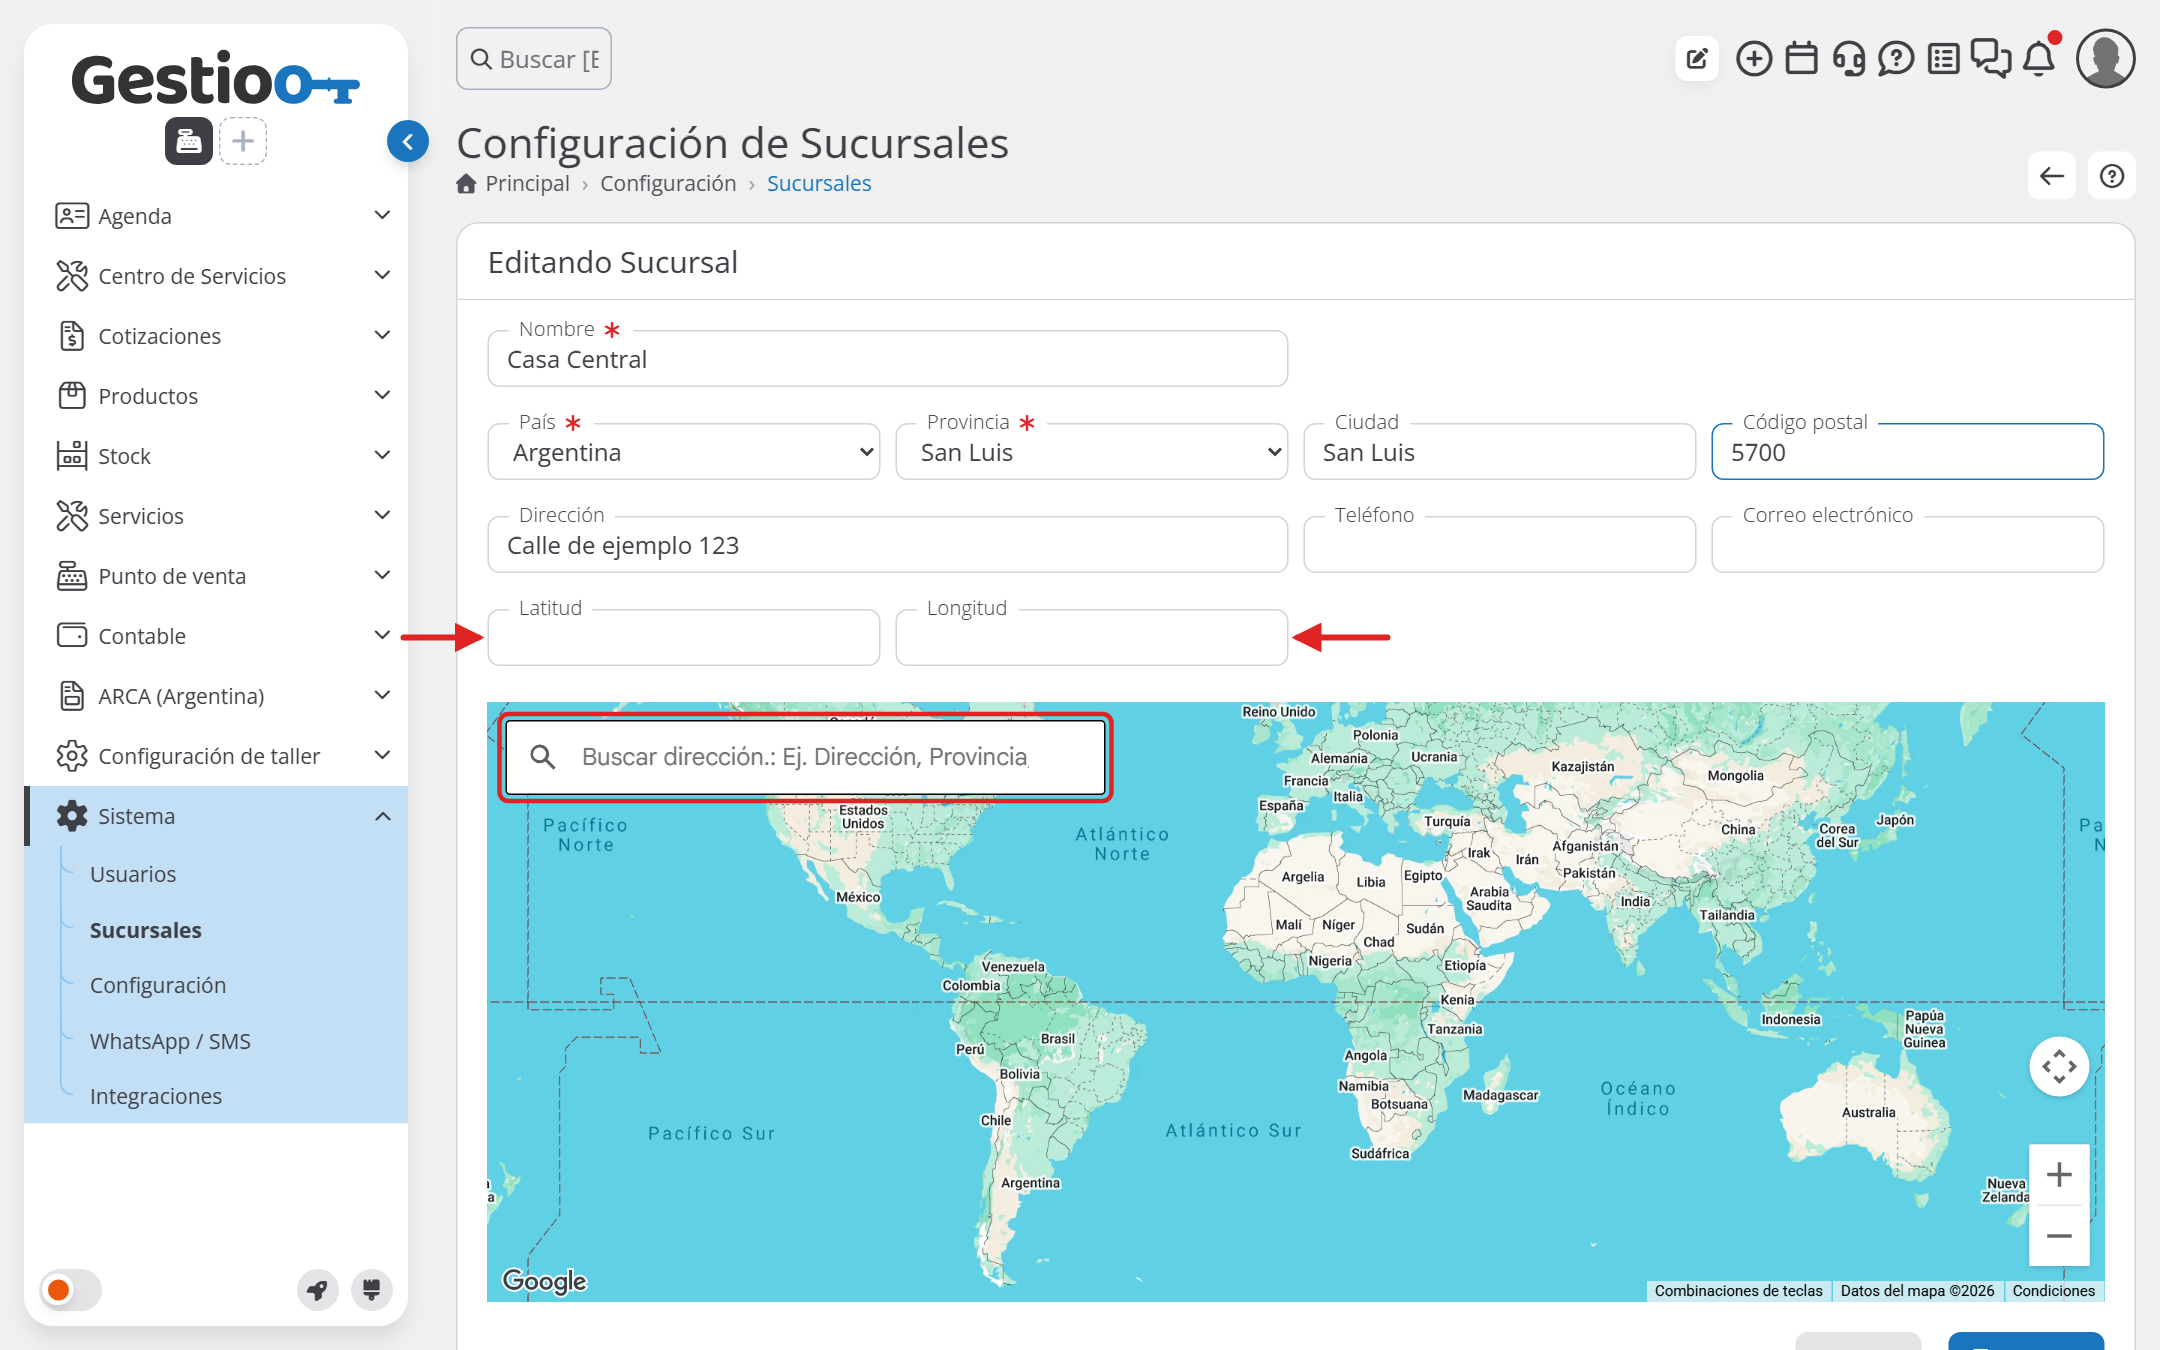
Task: Click Combinaciones de teclas on map
Action: click(x=1738, y=1291)
